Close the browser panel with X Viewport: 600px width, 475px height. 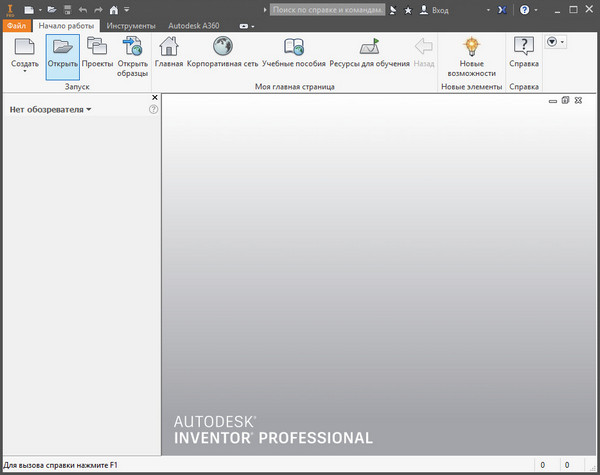154,97
